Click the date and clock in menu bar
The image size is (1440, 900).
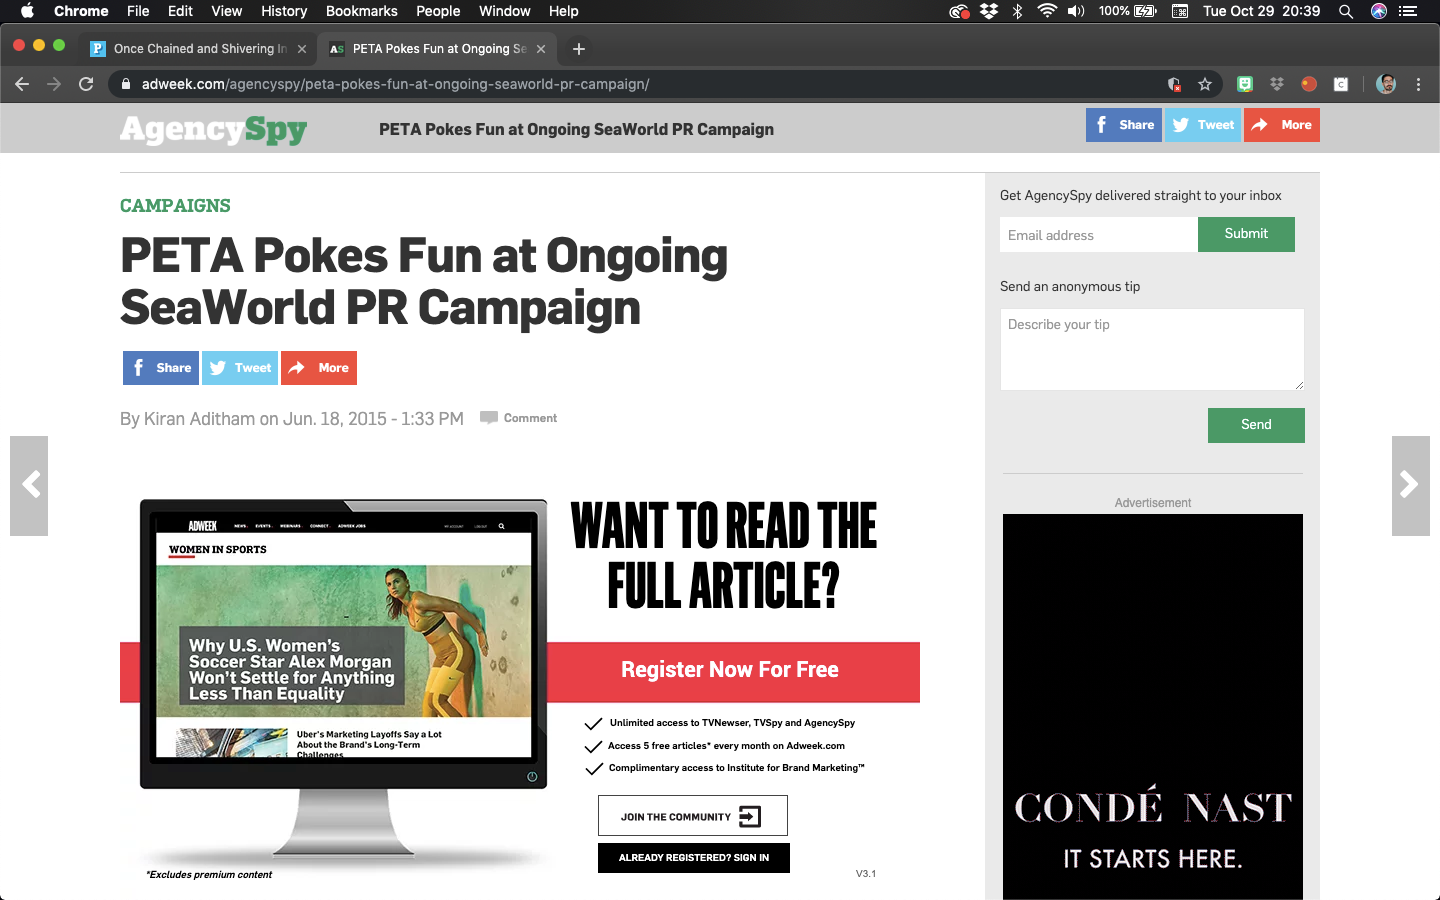coord(1261,11)
